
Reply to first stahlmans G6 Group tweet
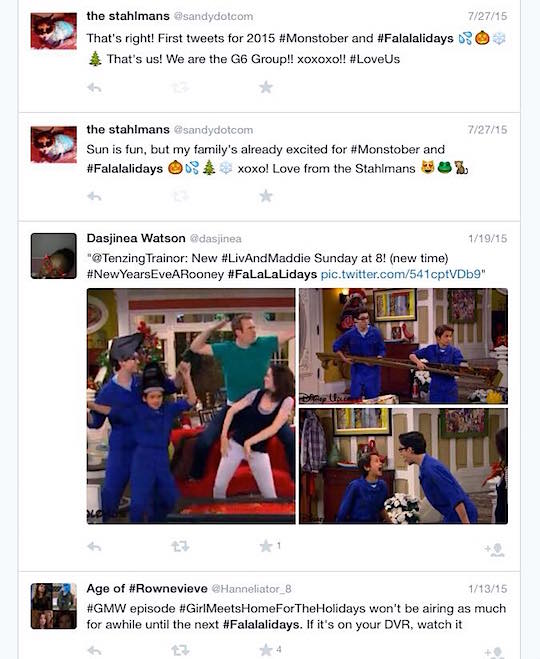tap(94, 87)
